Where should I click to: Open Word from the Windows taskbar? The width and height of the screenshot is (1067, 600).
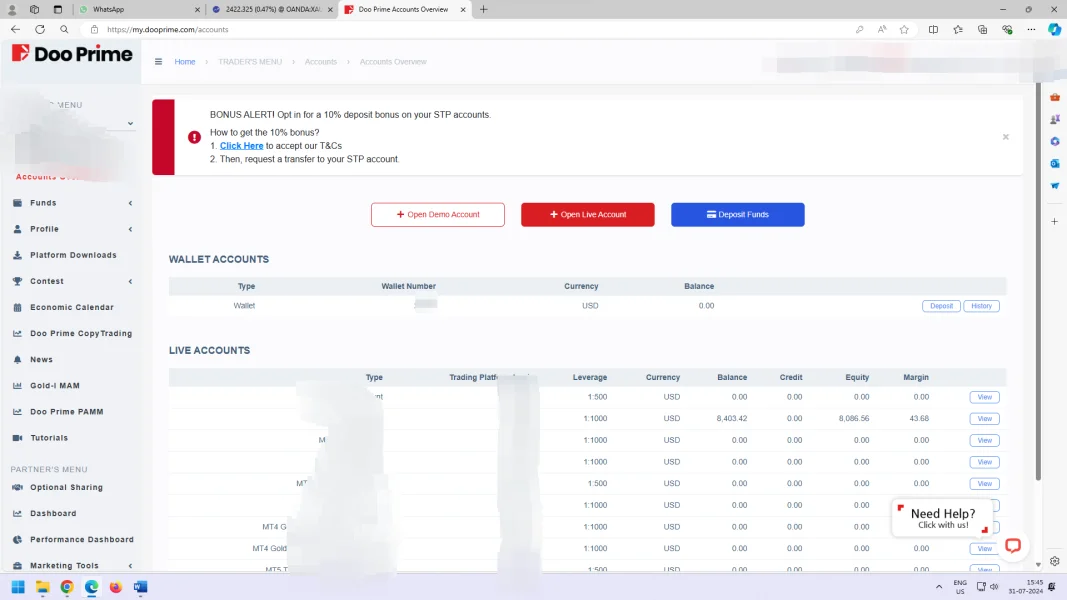pos(140,587)
